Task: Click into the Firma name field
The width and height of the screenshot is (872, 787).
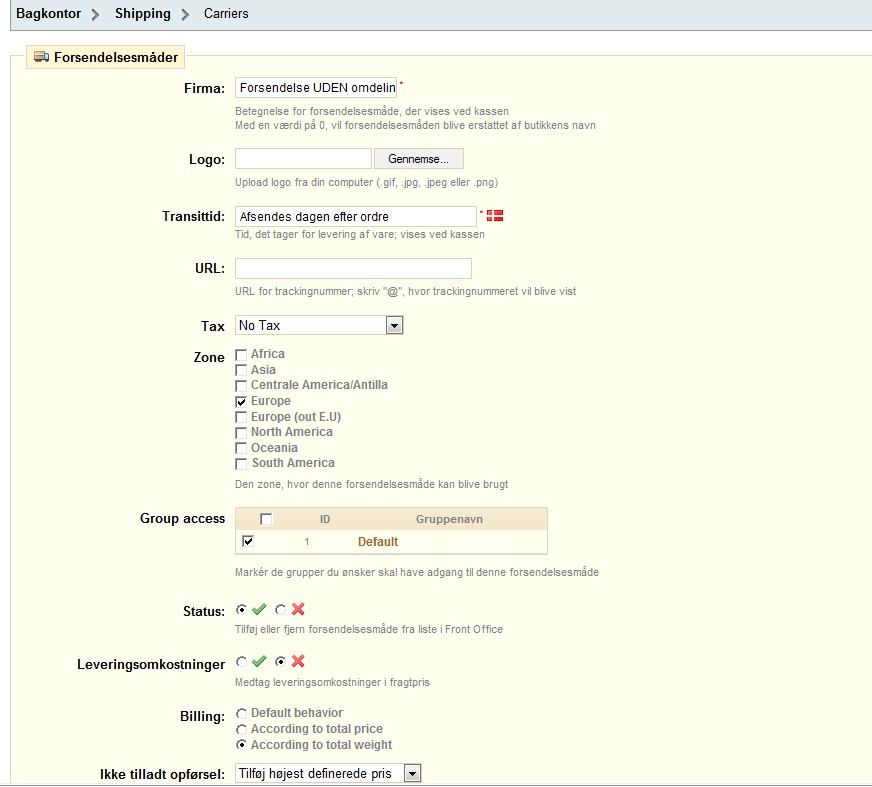Action: click(x=316, y=88)
